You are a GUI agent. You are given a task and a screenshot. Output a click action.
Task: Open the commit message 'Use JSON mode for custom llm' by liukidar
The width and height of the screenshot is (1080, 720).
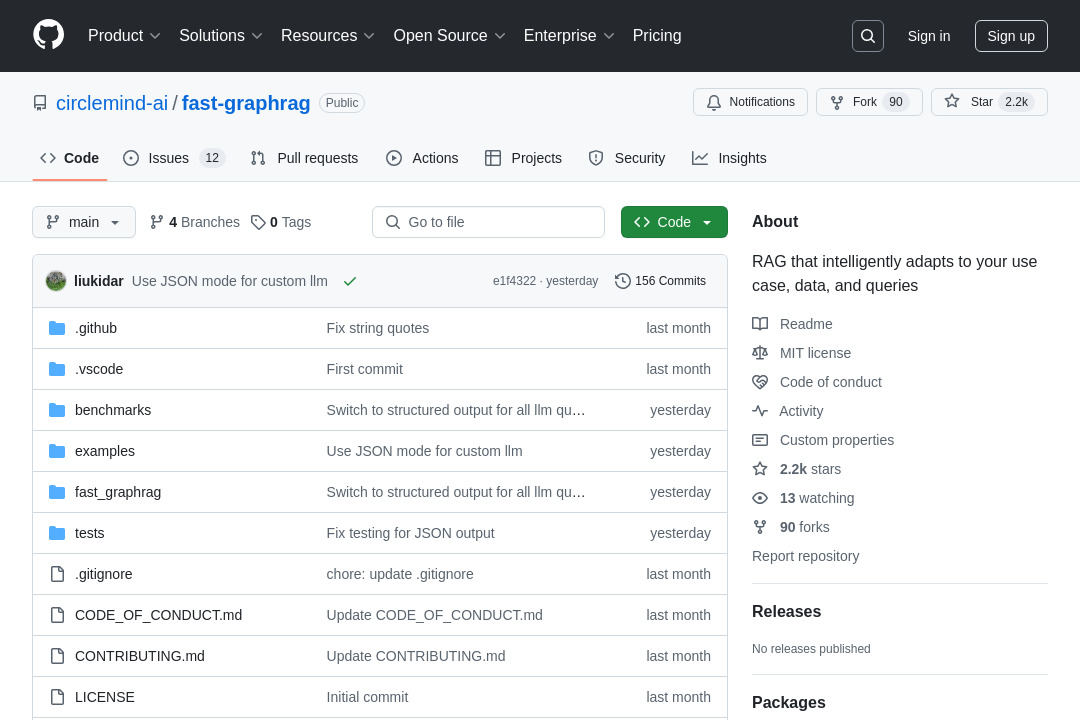229,281
